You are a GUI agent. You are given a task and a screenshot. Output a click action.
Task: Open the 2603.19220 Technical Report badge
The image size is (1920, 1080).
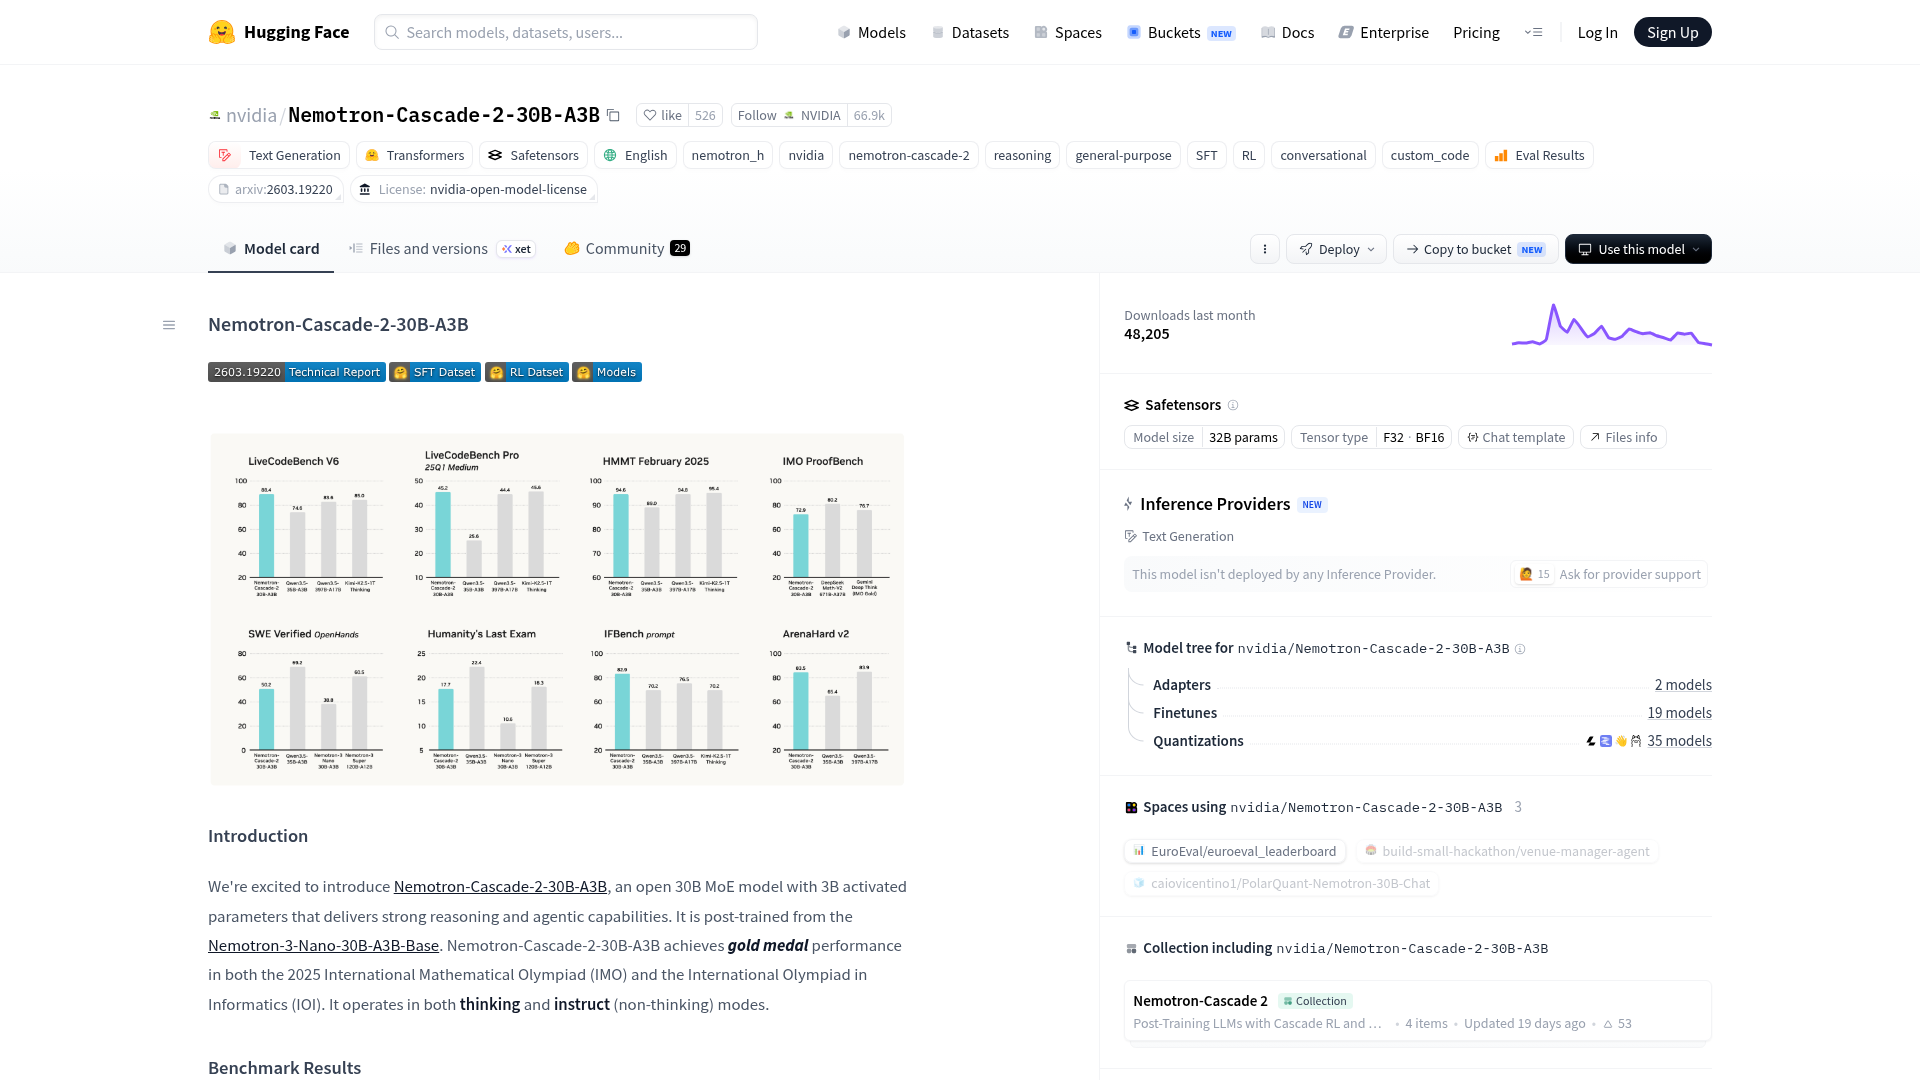(x=297, y=372)
